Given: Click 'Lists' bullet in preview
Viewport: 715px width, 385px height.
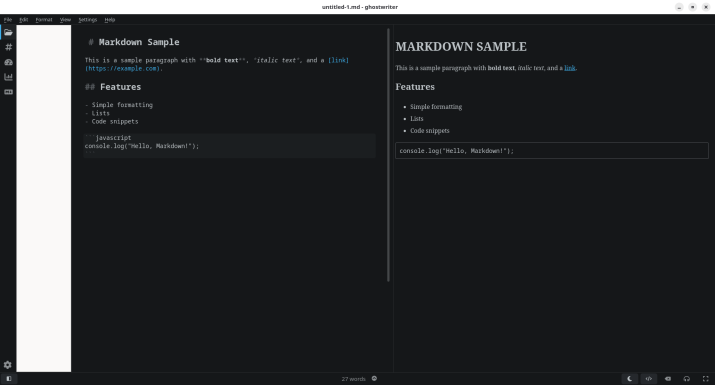Looking at the screenshot, I should pyautogui.click(x=416, y=119).
